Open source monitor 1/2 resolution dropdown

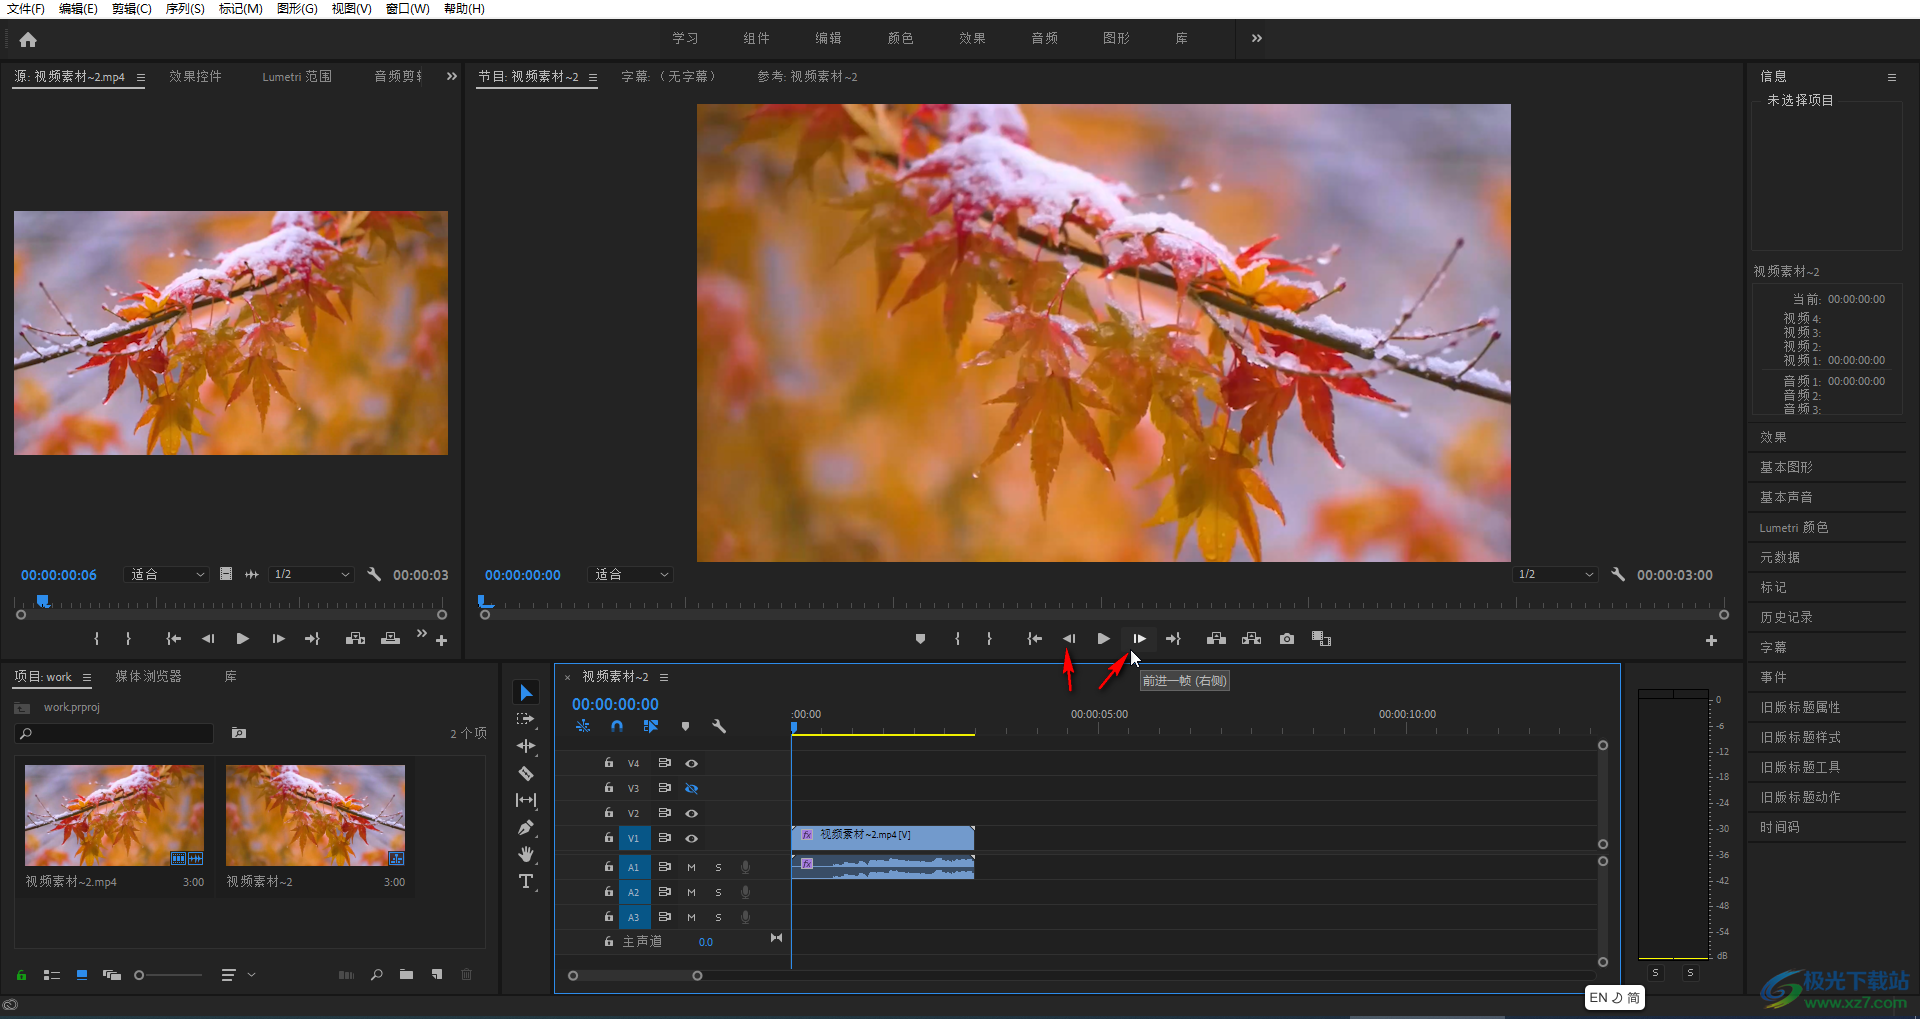(312, 575)
